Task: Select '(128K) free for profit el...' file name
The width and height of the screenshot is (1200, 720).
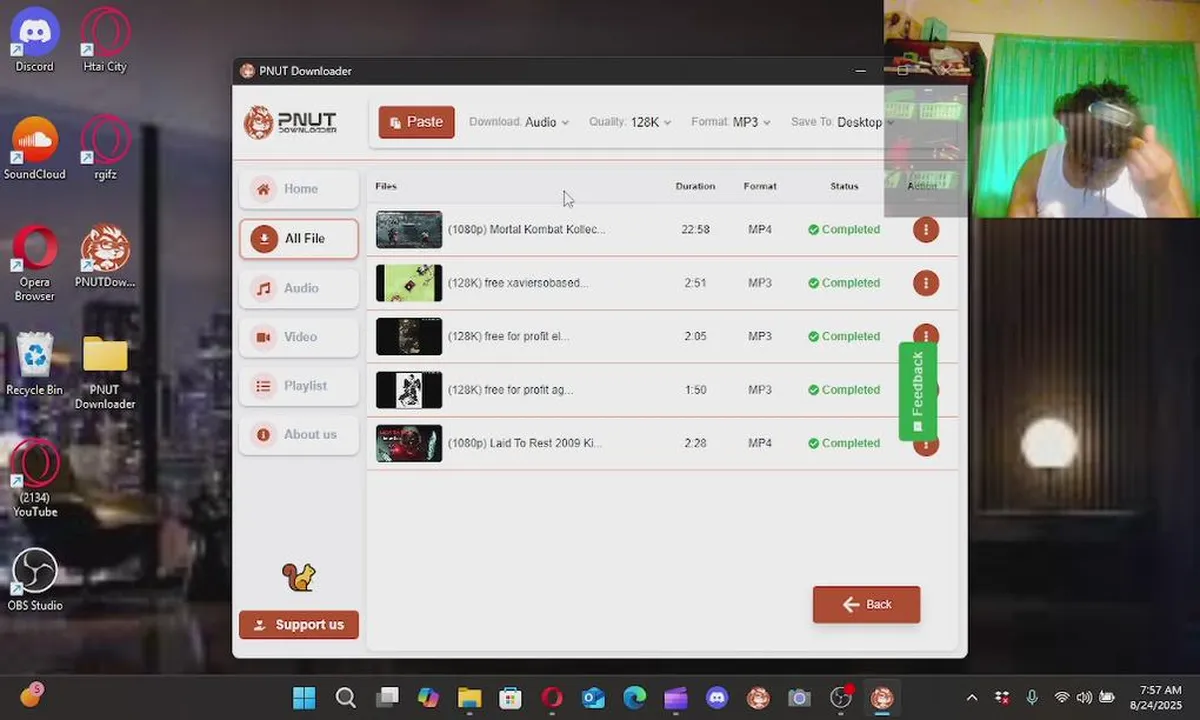Action: click(508, 336)
